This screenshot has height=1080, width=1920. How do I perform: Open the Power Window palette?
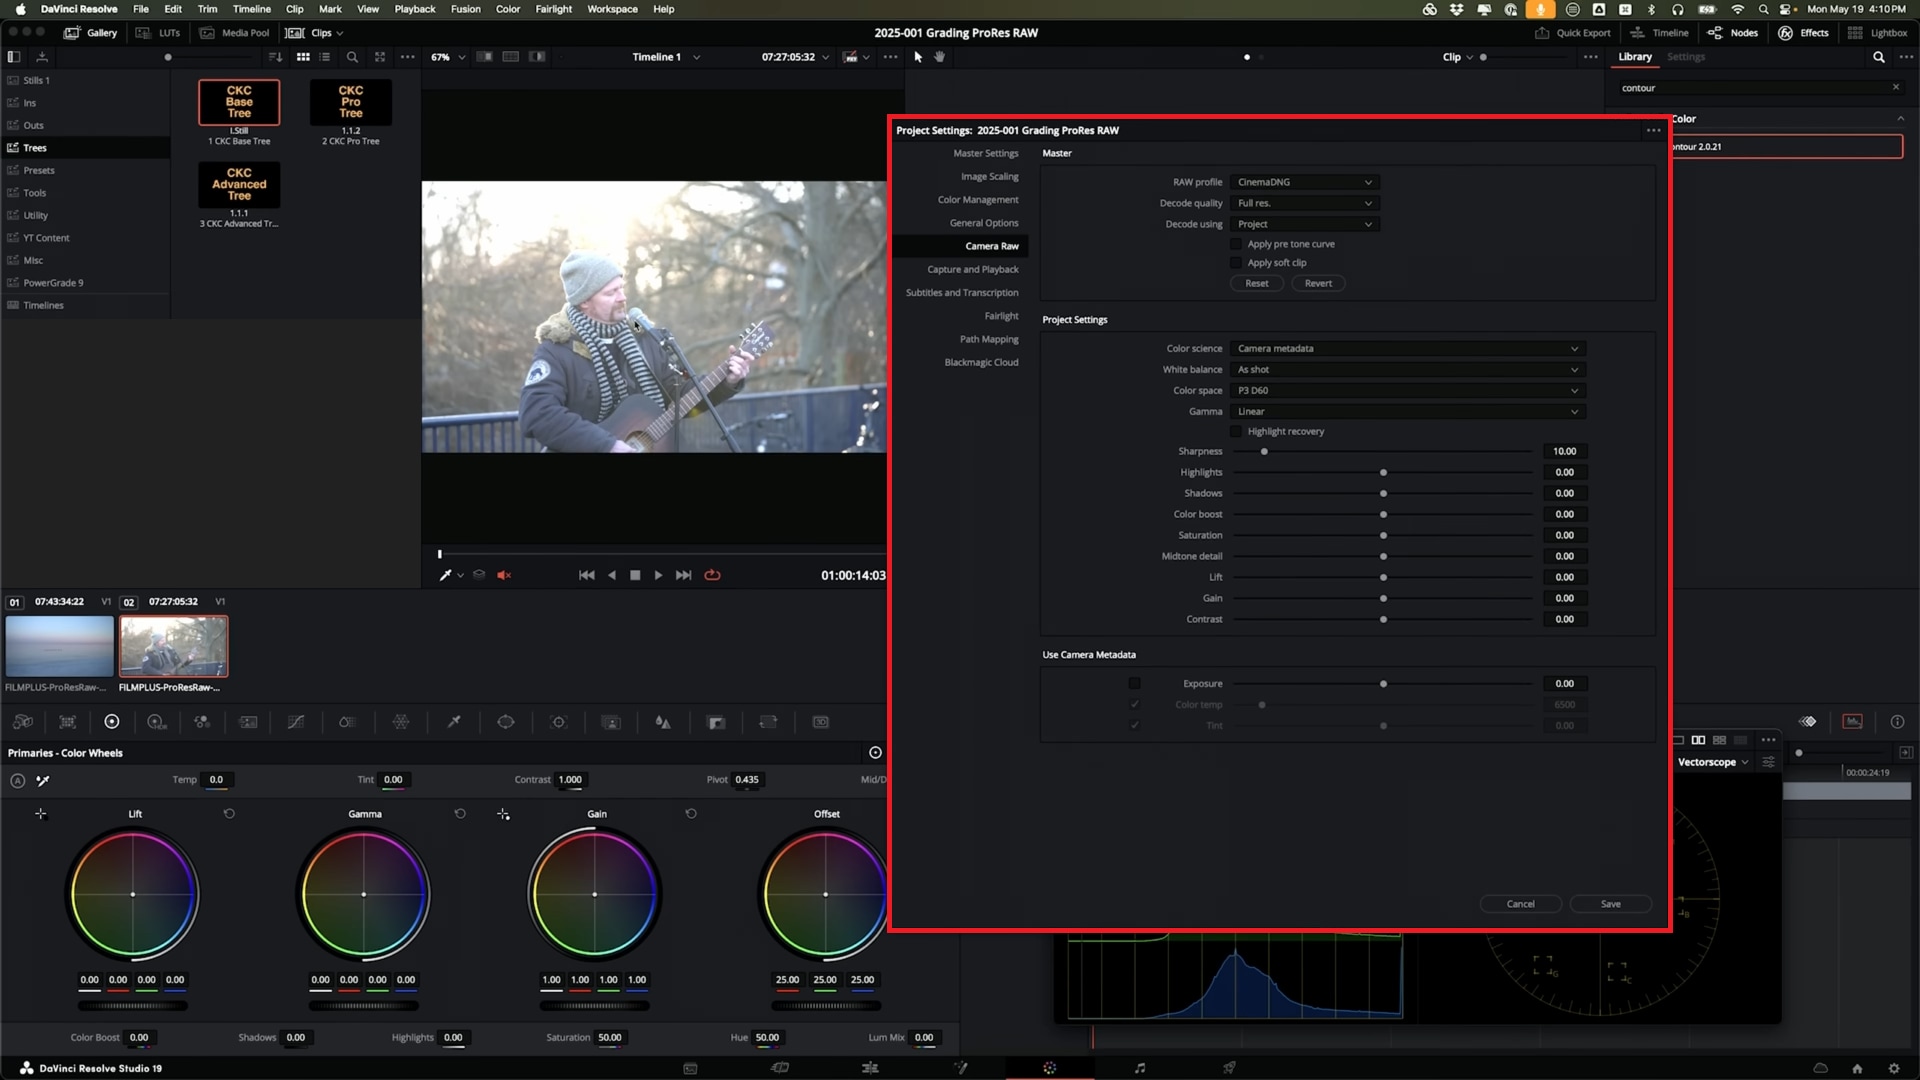(x=506, y=722)
